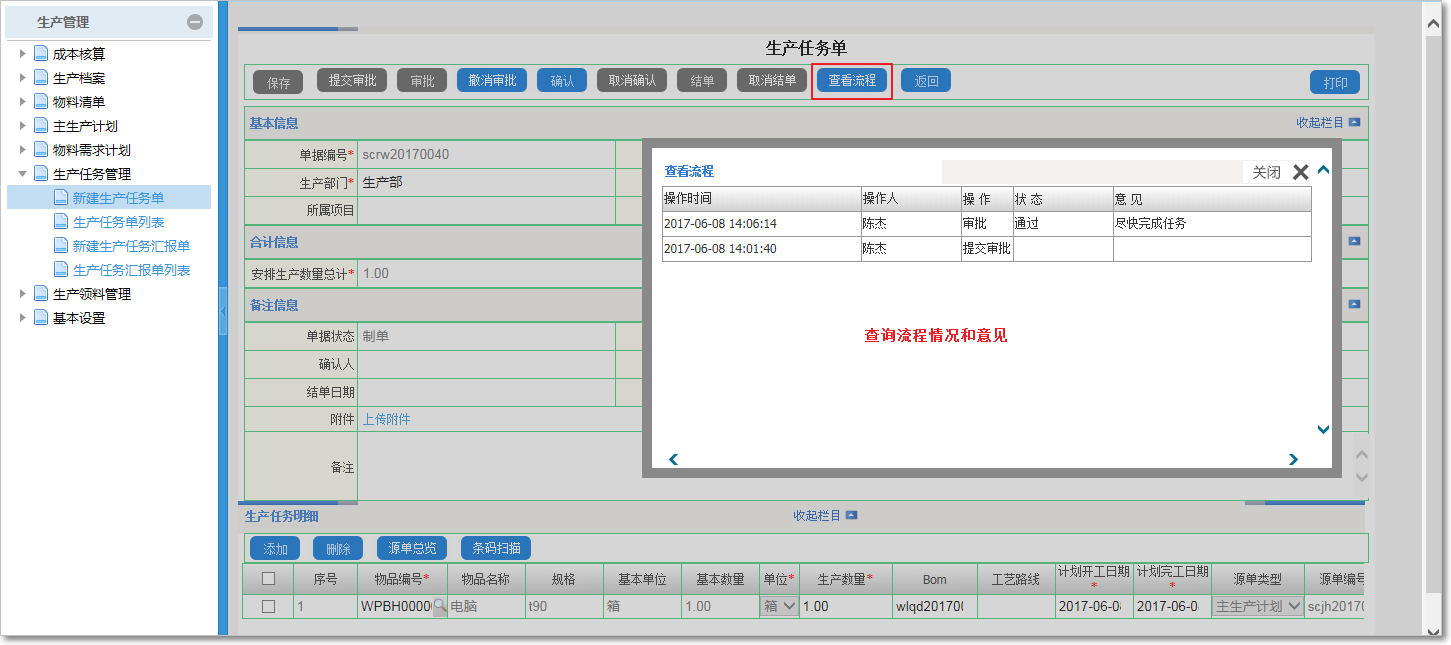This screenshot has width=1451, height=645.
Task: Click the left arrow icon inside 查看流程 dialog
Action: tap(673, 458)
